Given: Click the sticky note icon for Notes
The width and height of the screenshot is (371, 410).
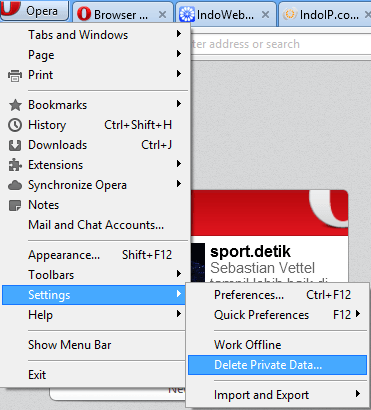Looking at the screenshot, I should (15, 205).
